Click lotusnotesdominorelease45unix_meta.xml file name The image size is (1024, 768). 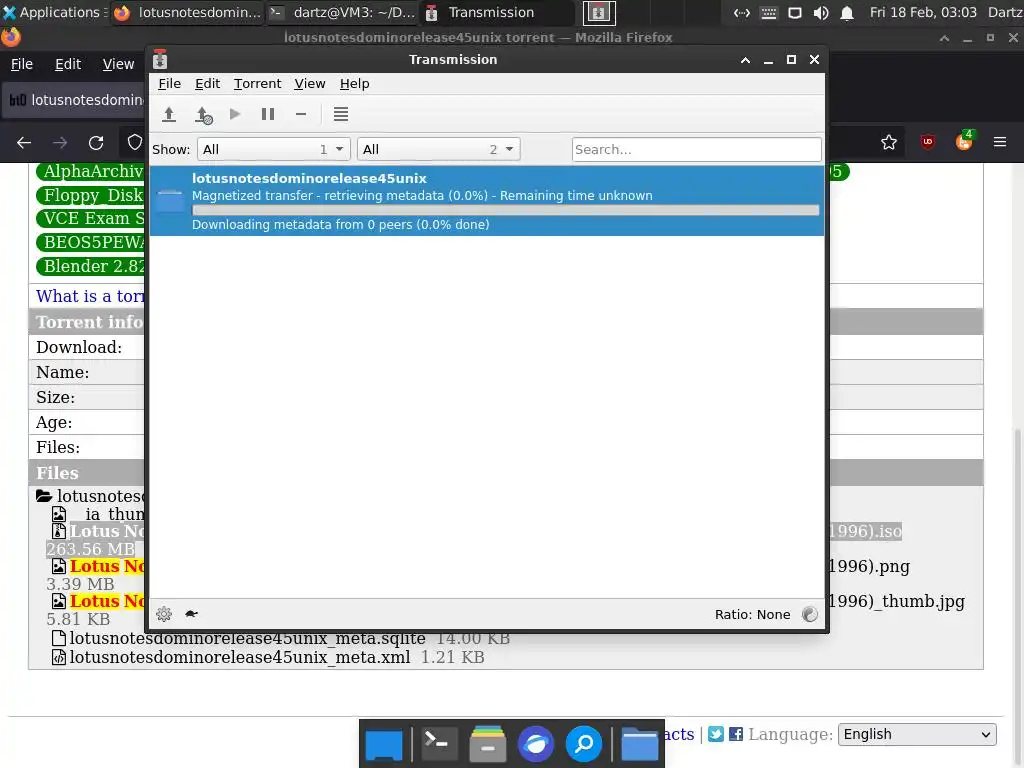tap(240, 657)
